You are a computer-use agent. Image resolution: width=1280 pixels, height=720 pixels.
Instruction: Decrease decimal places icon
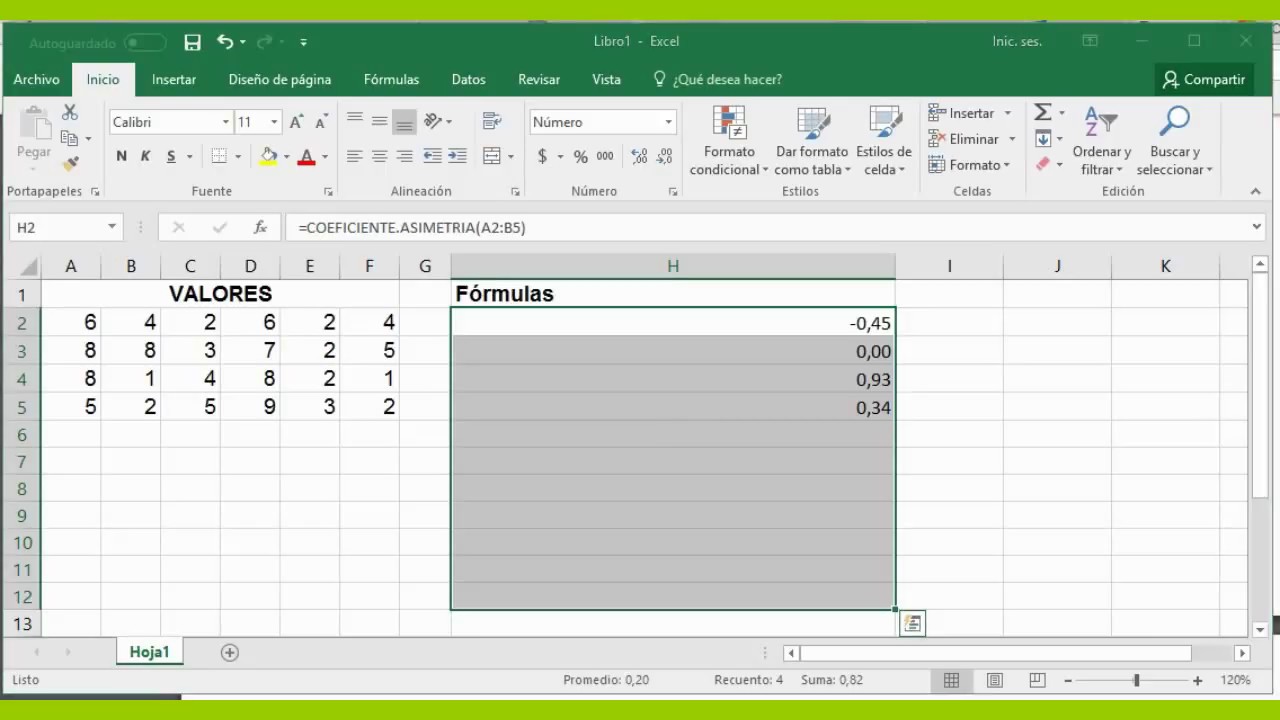point(664,156)
